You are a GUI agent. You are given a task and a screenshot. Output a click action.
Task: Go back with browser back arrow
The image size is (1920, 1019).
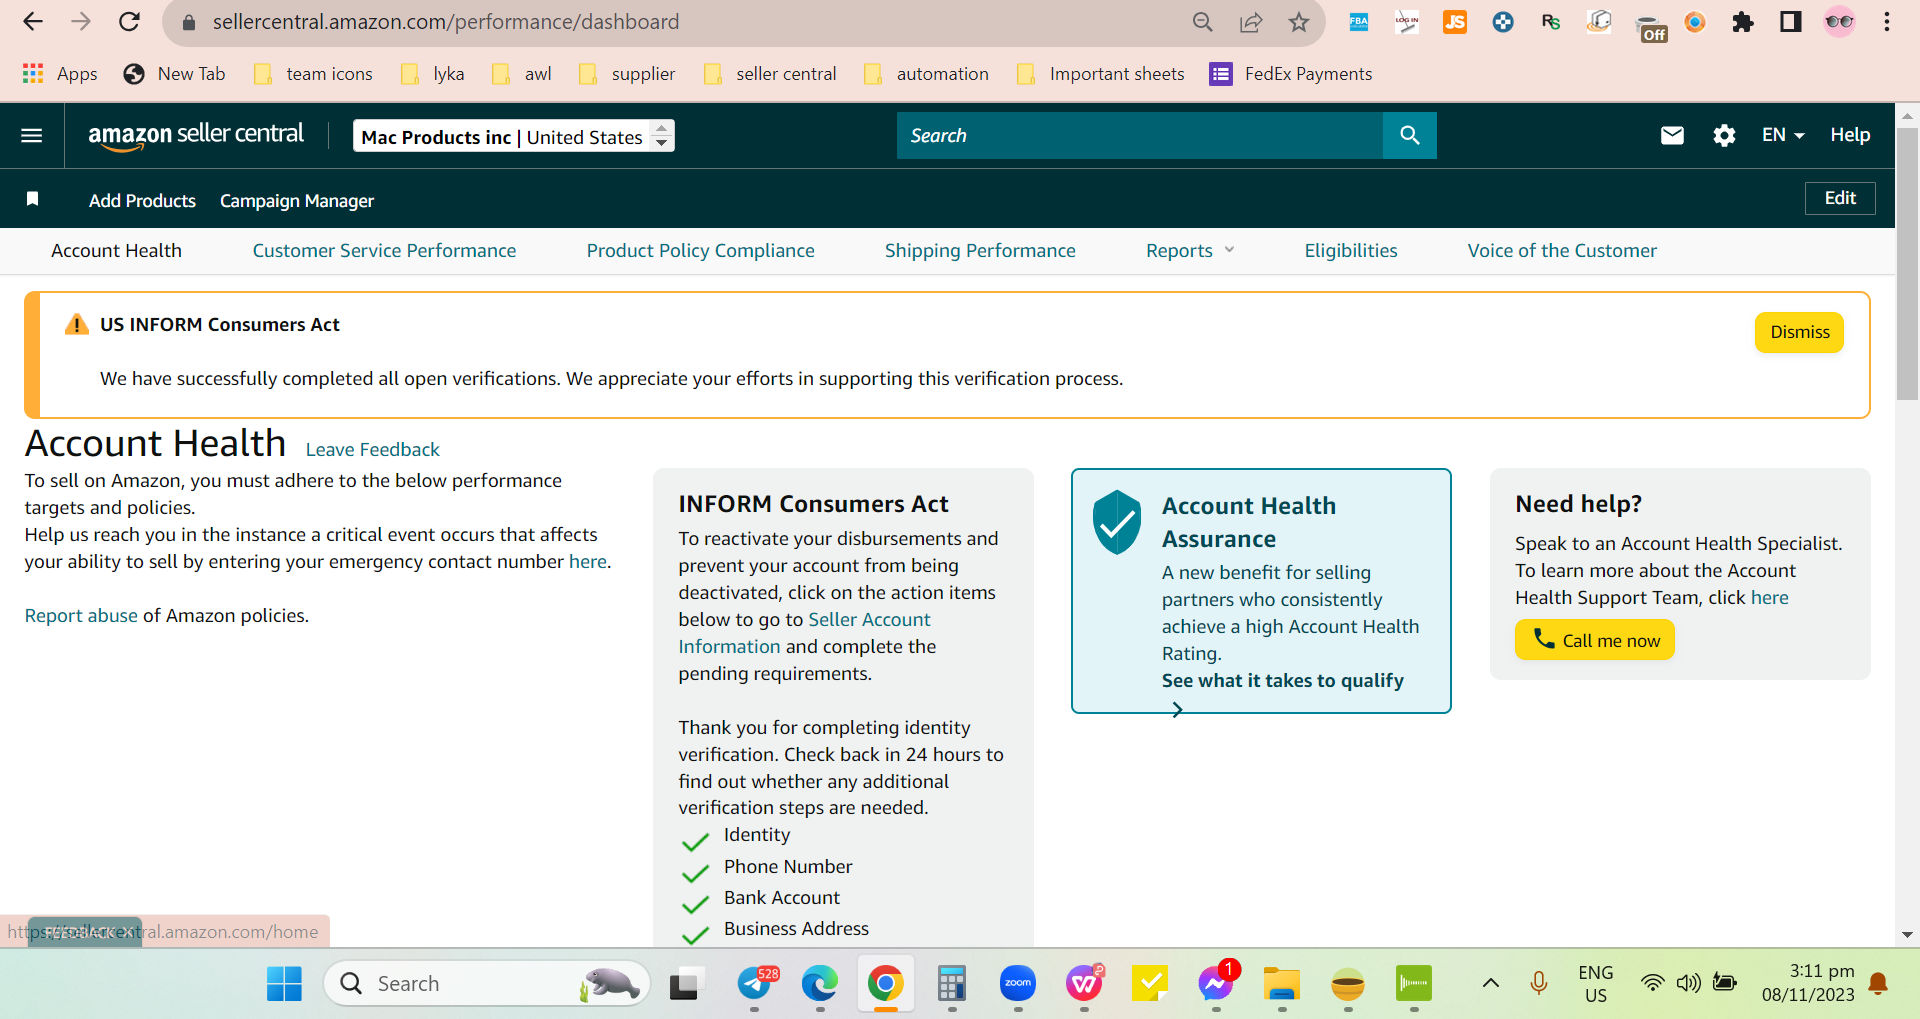[32, 21]
